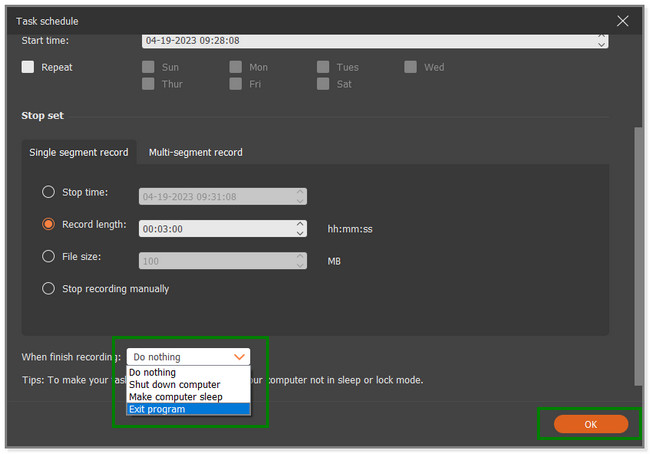Image resolution: width=650 pixels, height=454 pixels.
Task: Tick the Fri day checkbox
Action: (x=235, y=85)
